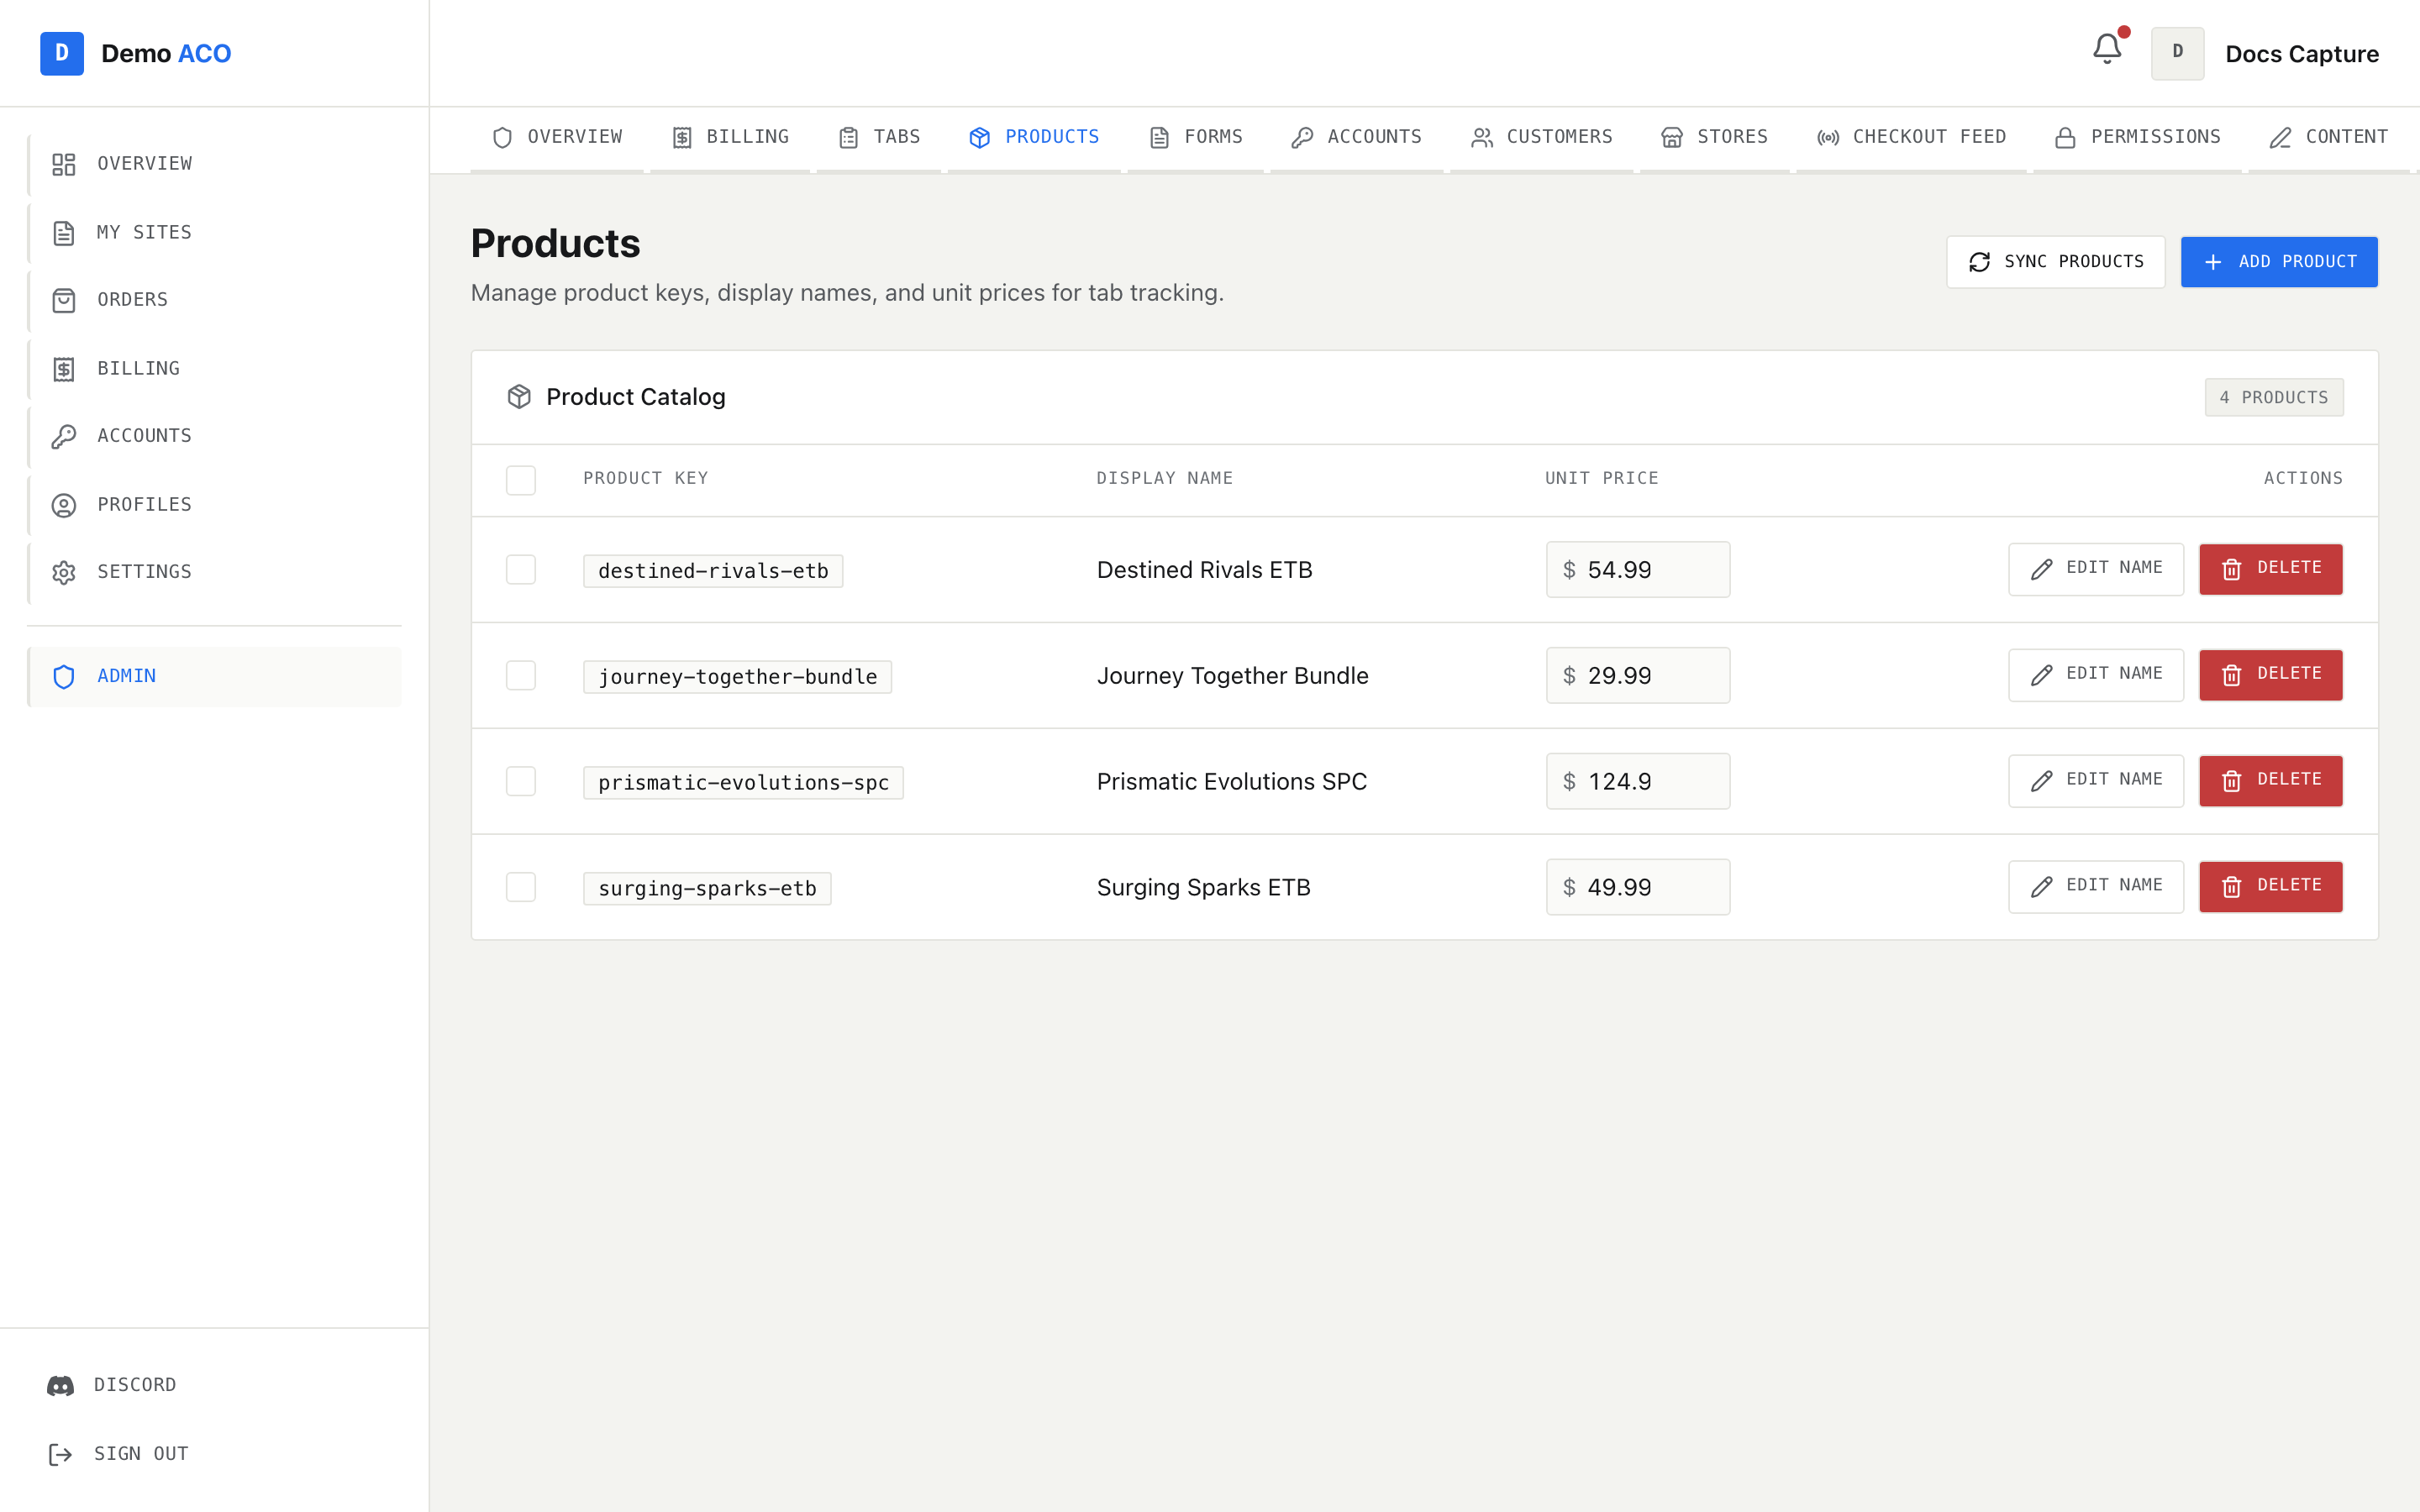
Task: Delete the Journey Together Bundle product
Action: [x=2271, y=675]
